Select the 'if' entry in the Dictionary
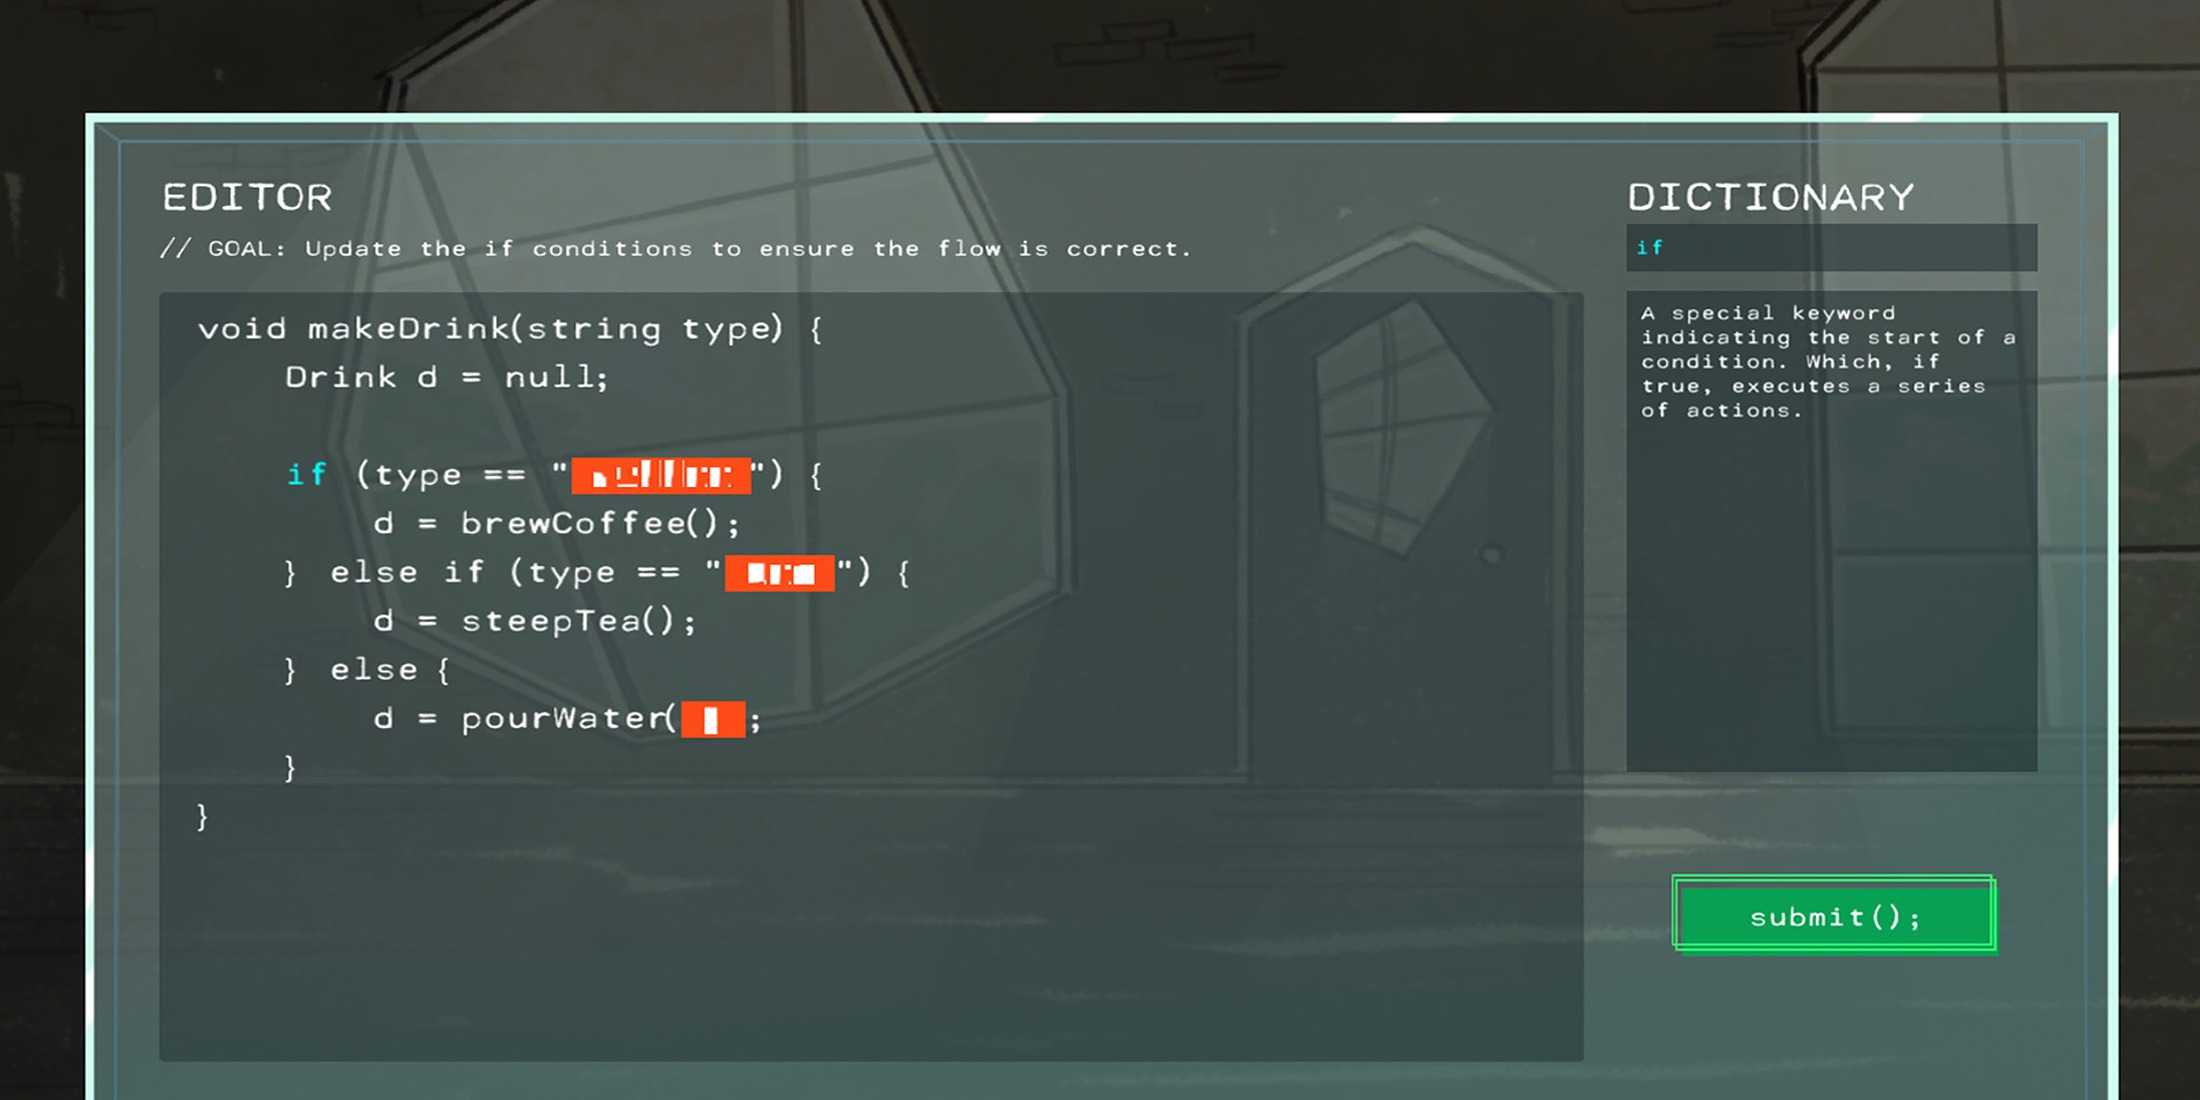Image resolution: width=2200 pixels, height=1100 pixels. pos(1831,247)
